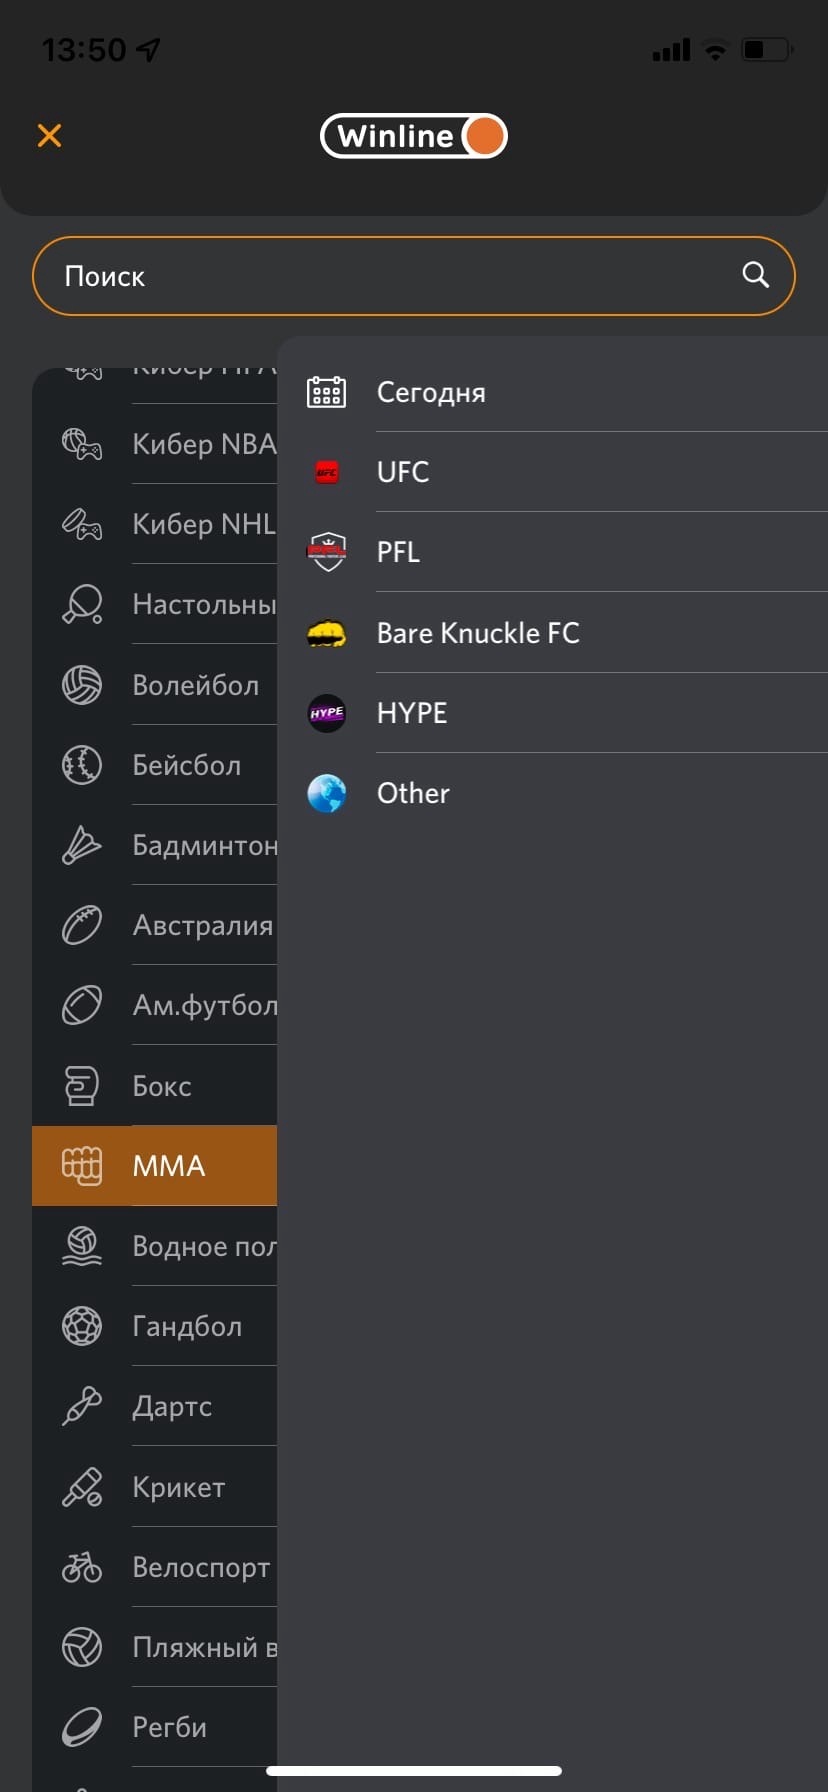Select Бейсбол in the sports list
828x1792 pixels.
[155, 765]
